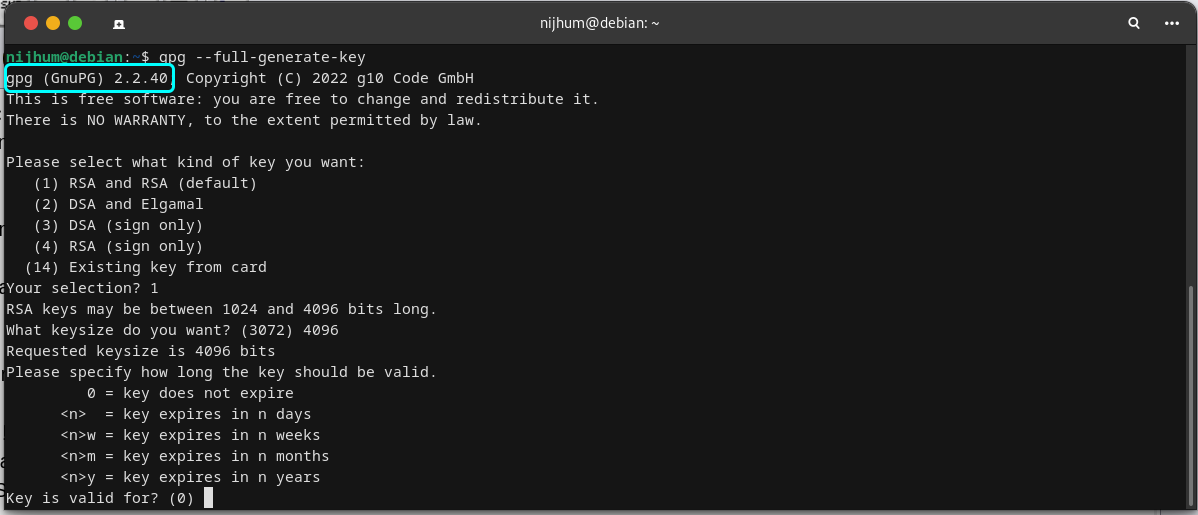Open the terminal search icon

click(1134, 24)
